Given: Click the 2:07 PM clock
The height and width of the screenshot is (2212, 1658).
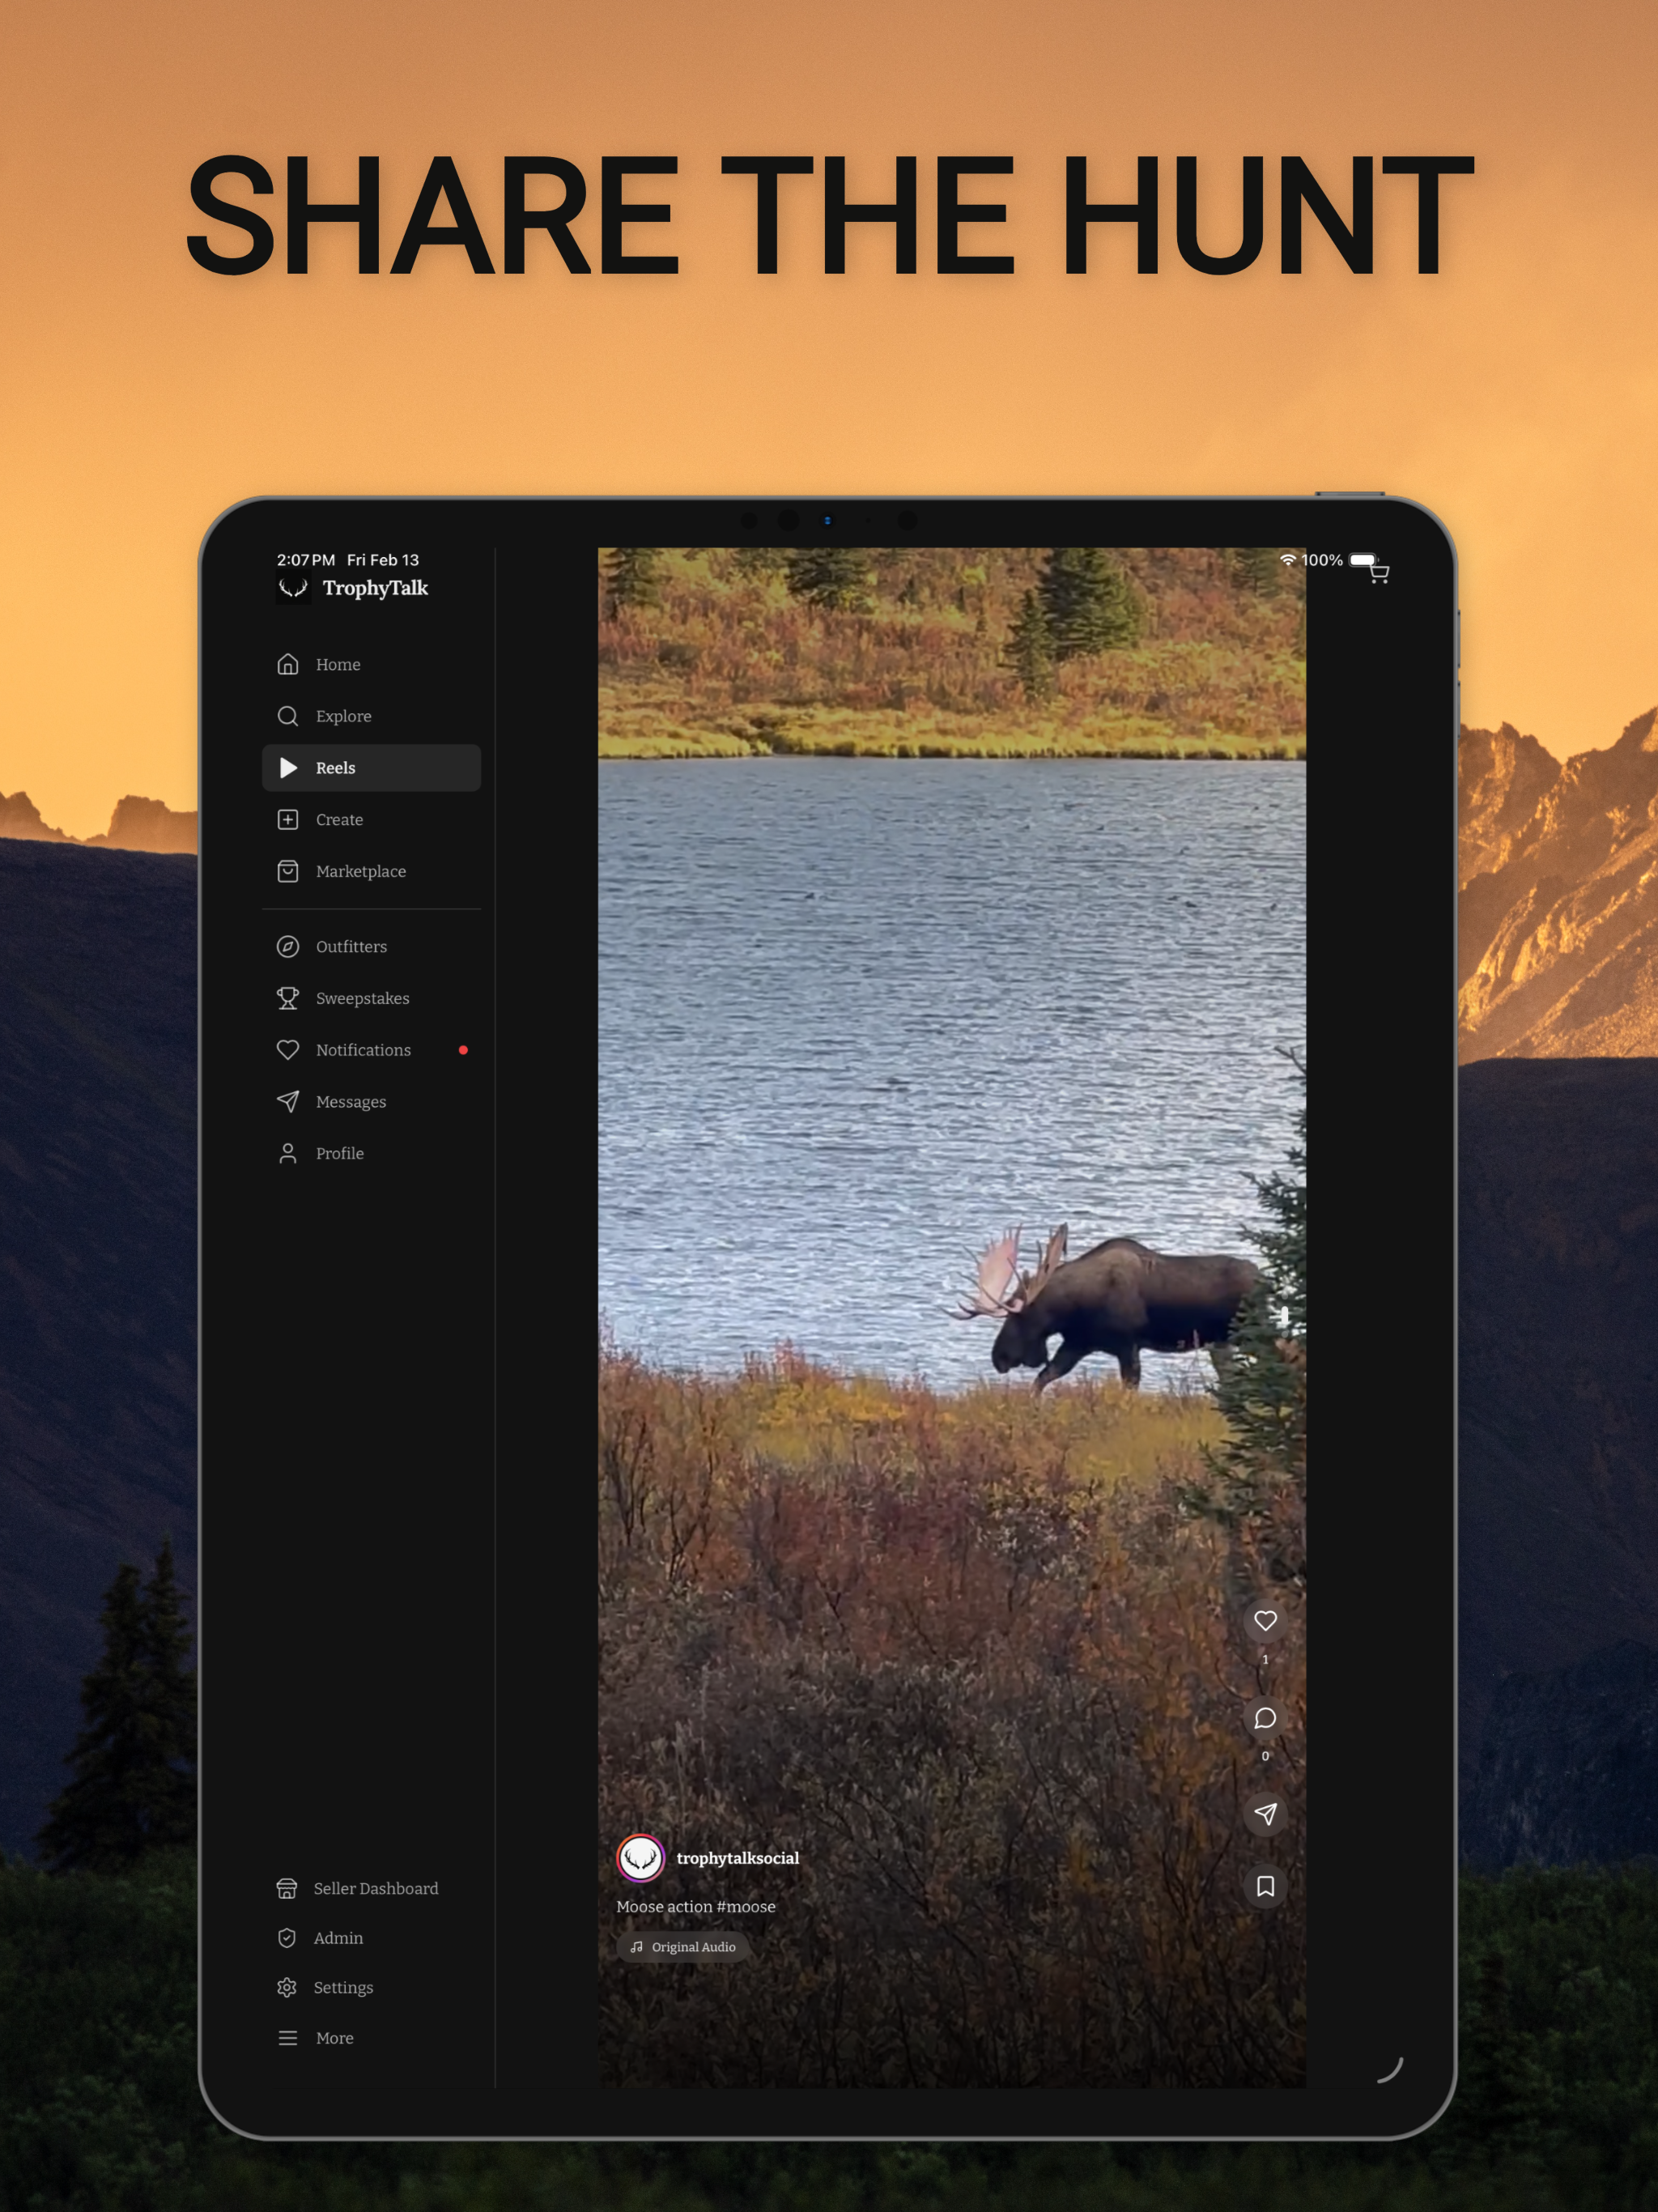Looking at the screenshot, I should point(306,560).
